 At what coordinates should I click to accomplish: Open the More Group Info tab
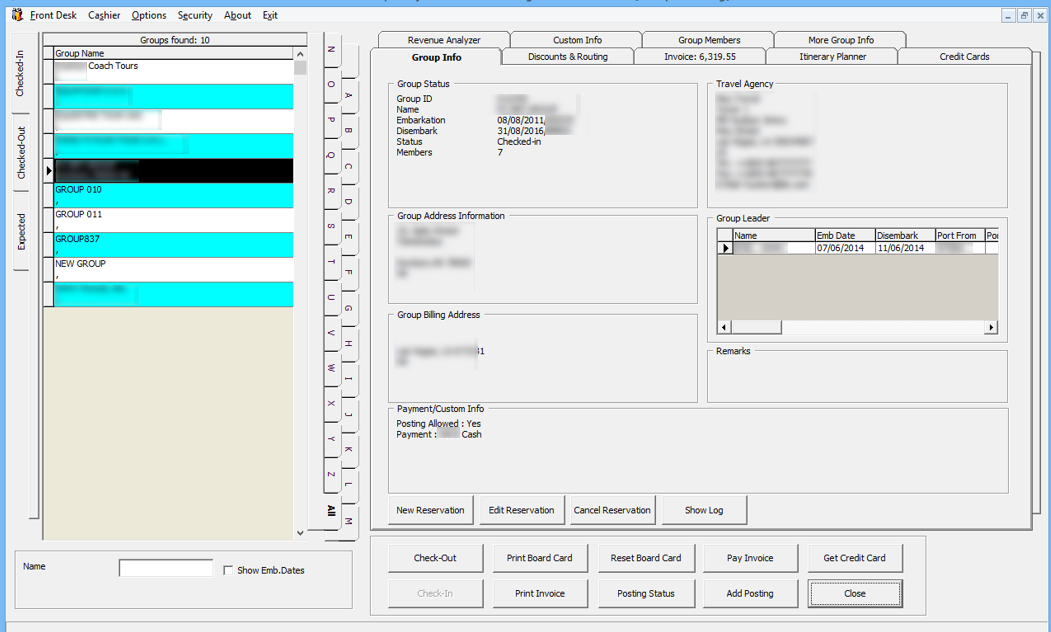(841, 40)
